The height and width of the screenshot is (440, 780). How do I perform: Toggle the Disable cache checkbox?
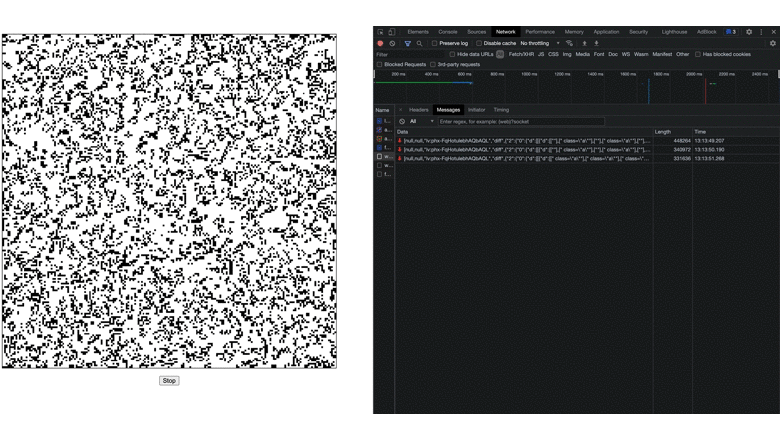pyautogui.click(x=479, y=44)
